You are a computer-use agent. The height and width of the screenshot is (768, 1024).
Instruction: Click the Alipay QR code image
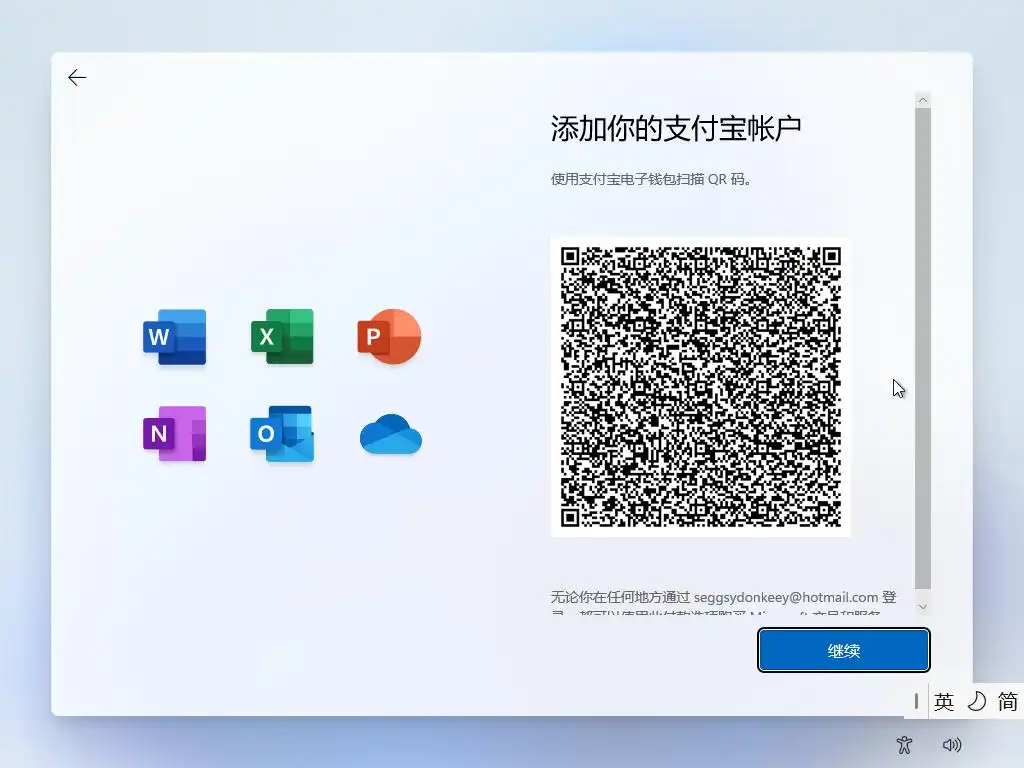701,387
